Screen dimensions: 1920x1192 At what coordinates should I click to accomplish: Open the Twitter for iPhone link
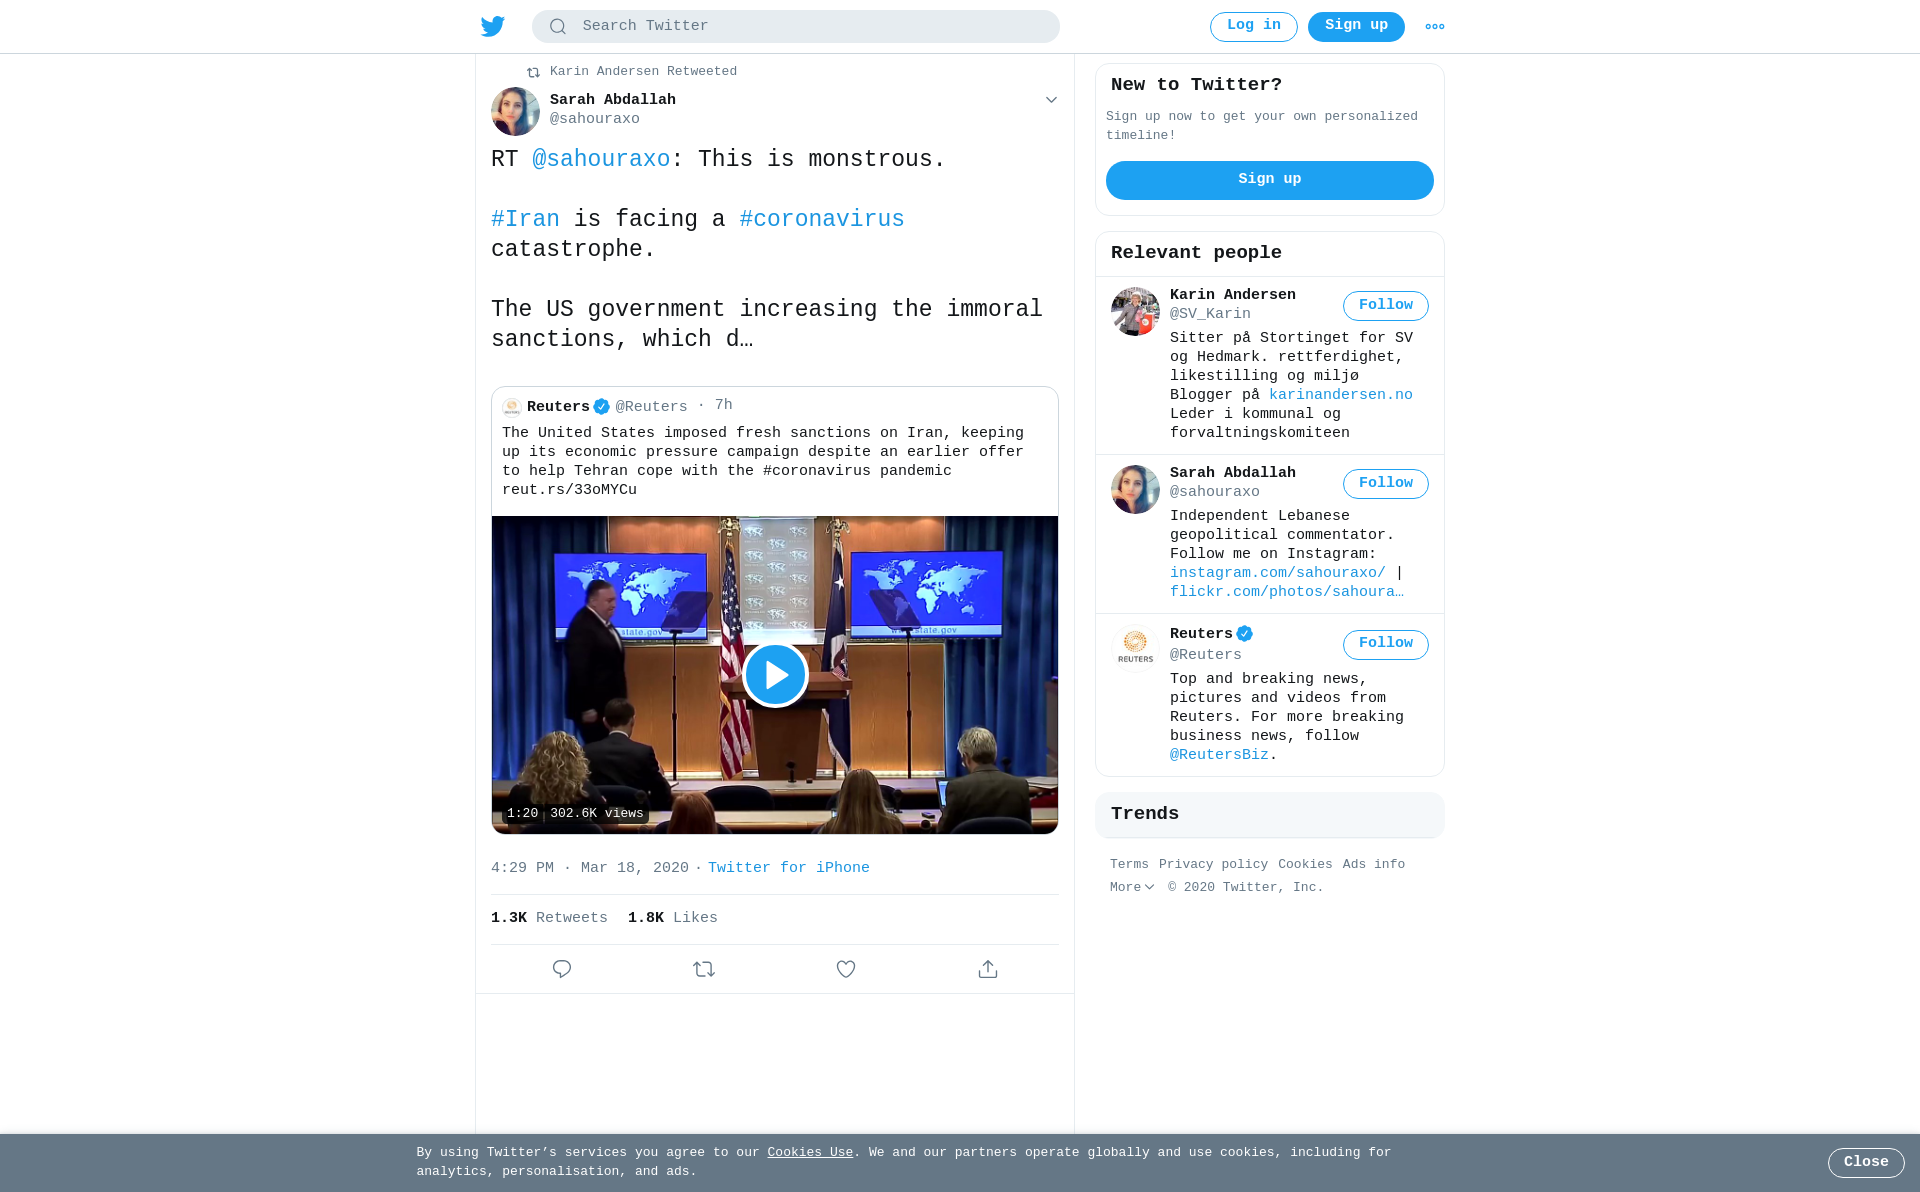(789, 868)
